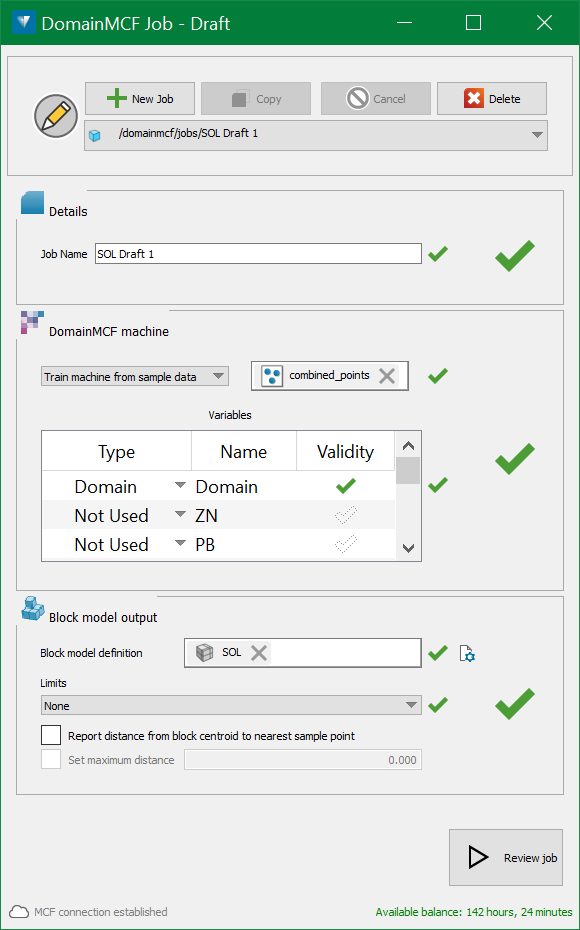Click the variables list down arrow
This screenshot has height=930, width=580.
point(408,548)
